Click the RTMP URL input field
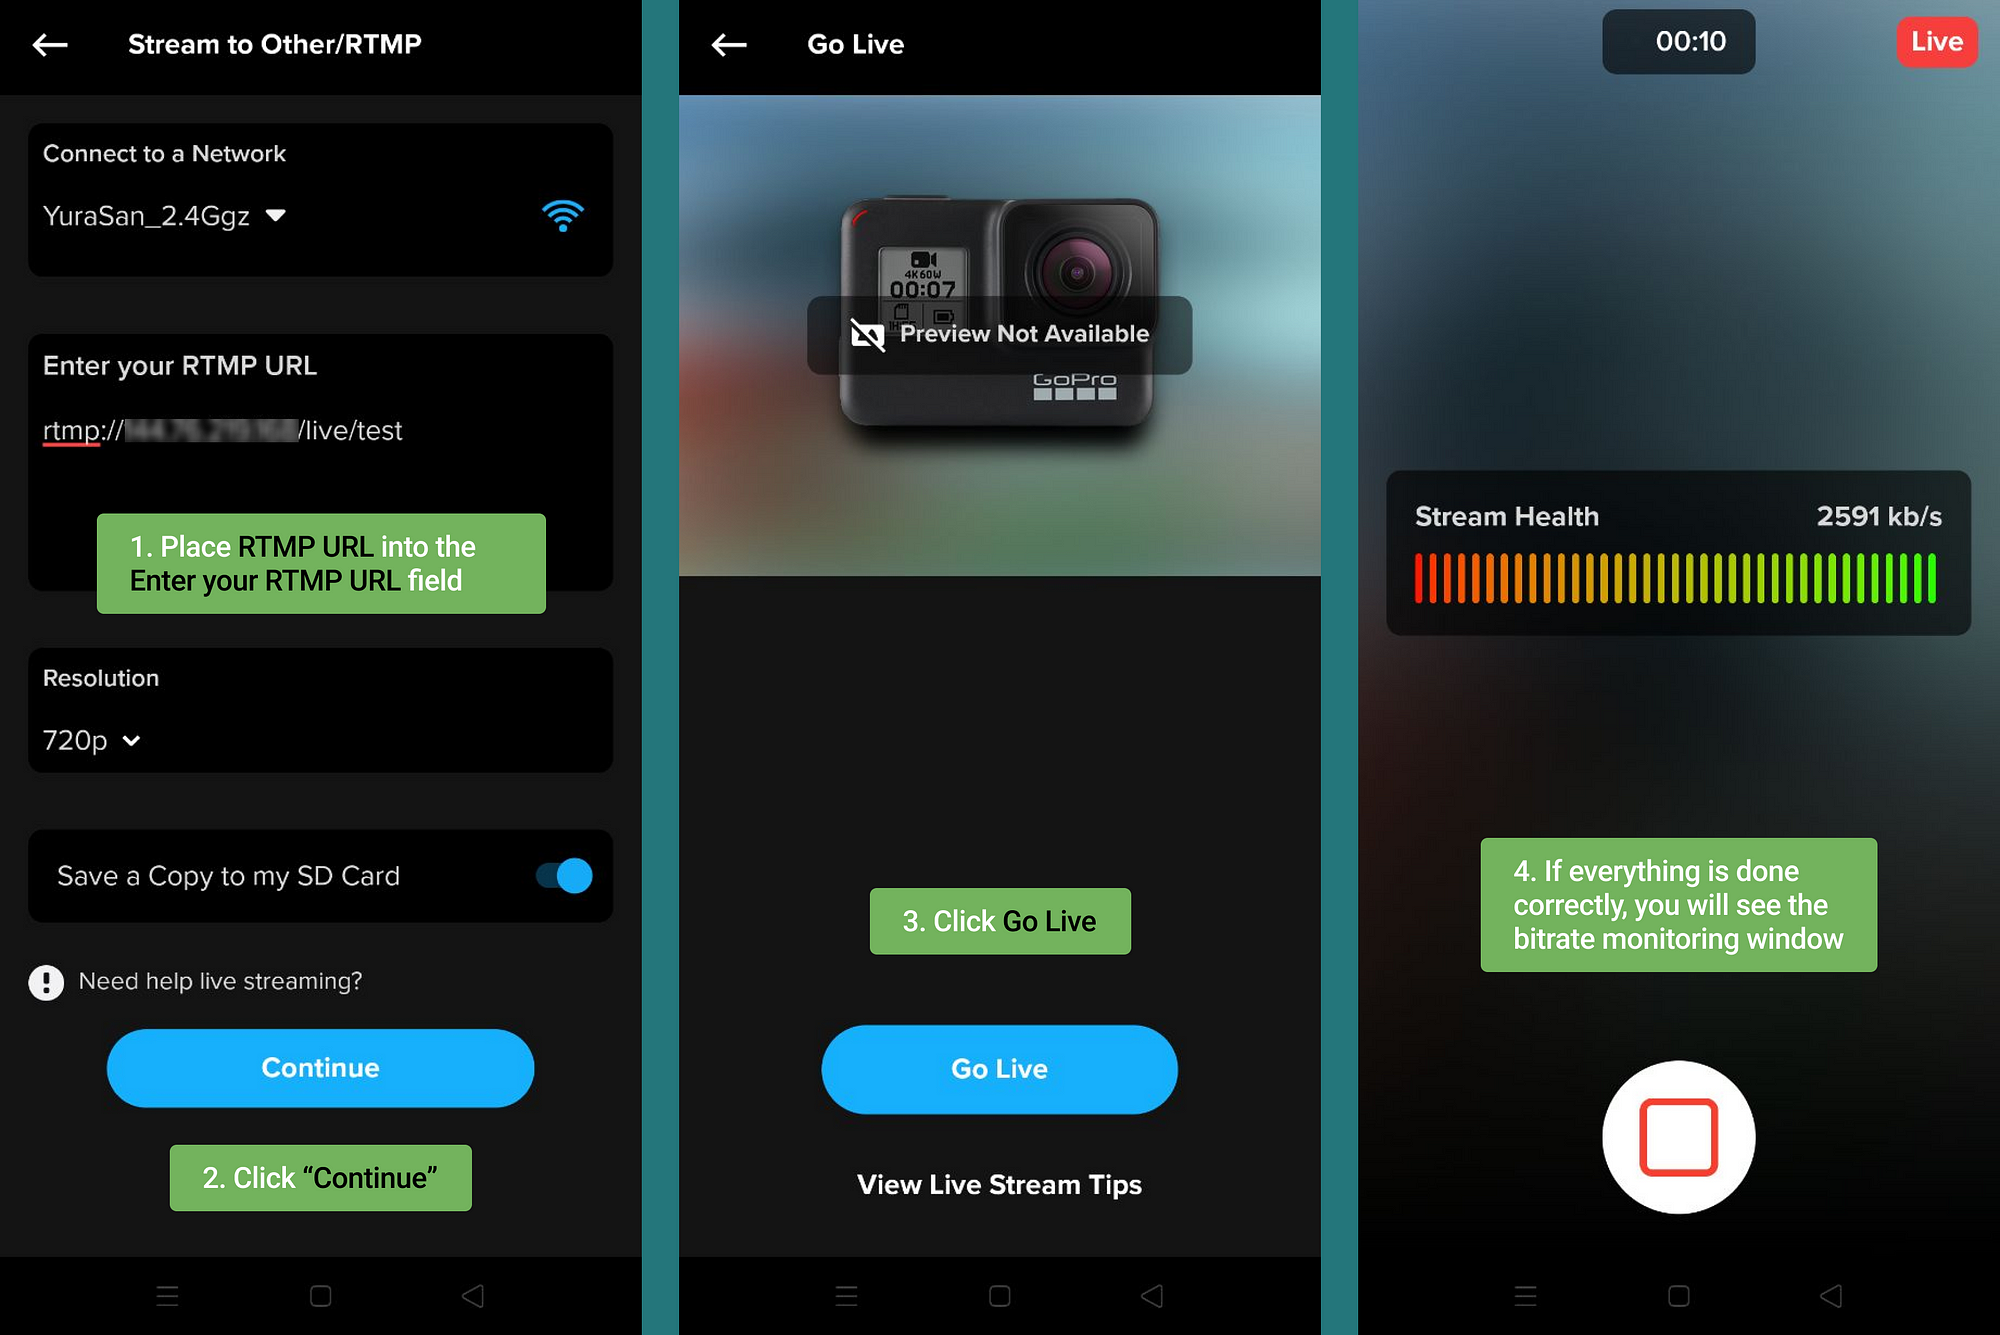The width and height of the screenshot is (2000, 1335). (x=319, y=429)
